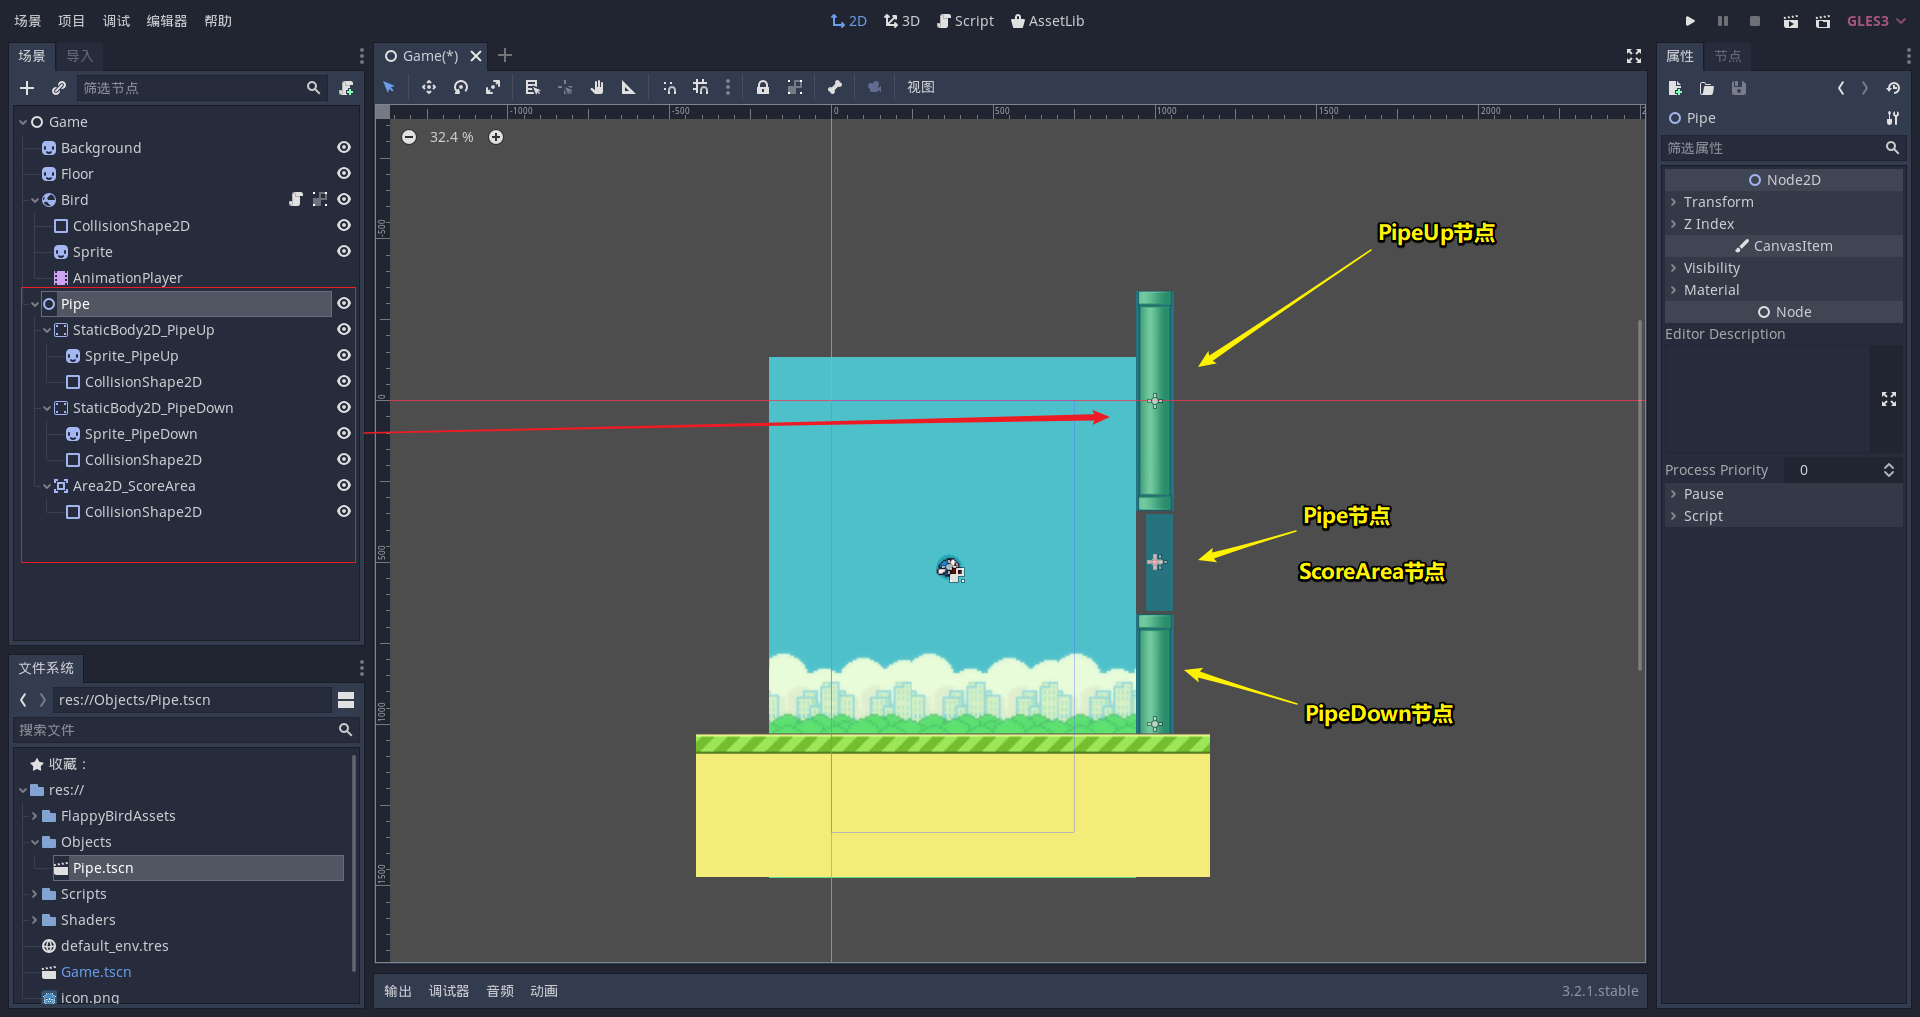Collapse the Pipe node in scene tree
Screen dimensions: 1920x1017
35,304
